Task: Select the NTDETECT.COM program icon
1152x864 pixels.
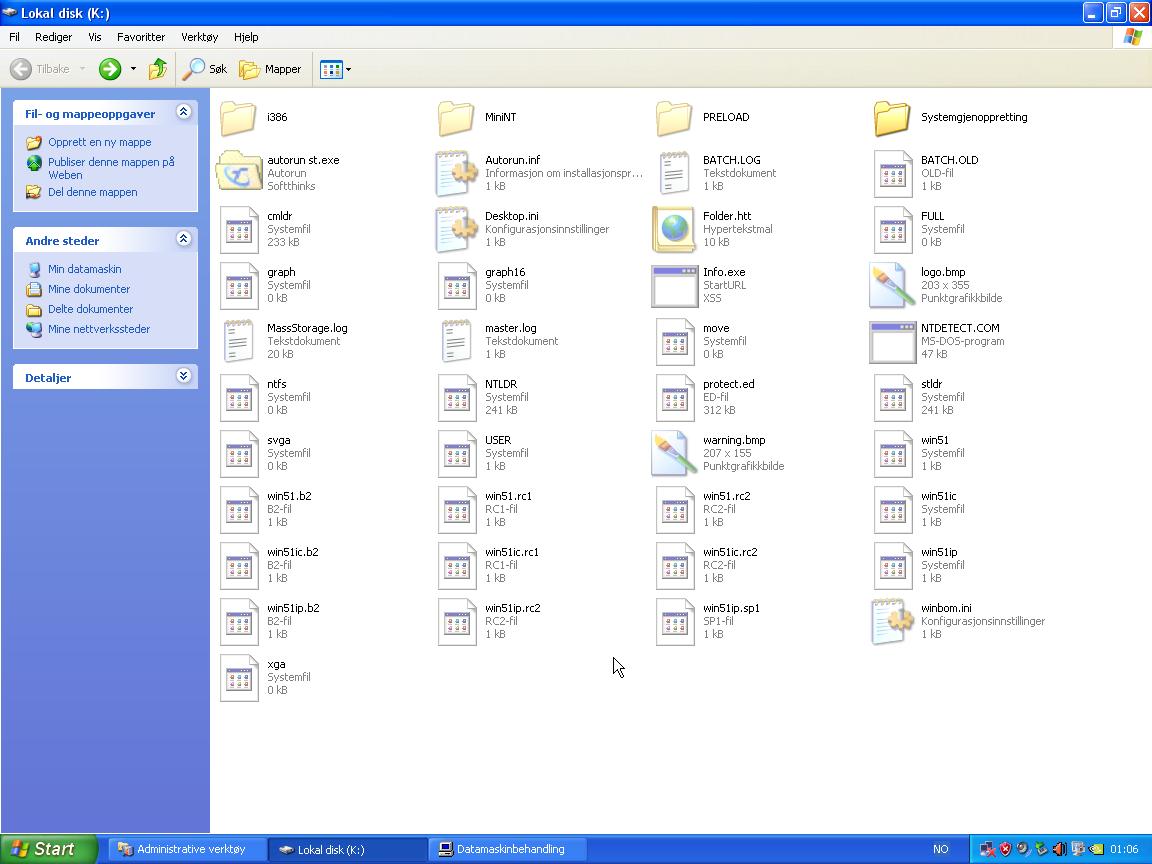Action: coord(892,342)
